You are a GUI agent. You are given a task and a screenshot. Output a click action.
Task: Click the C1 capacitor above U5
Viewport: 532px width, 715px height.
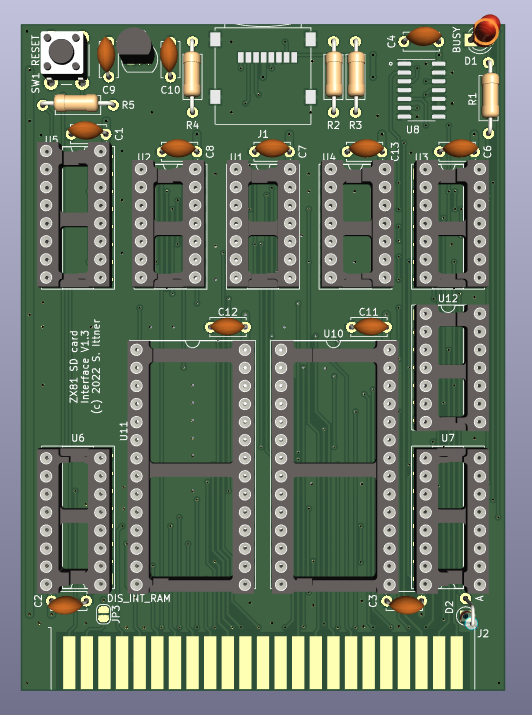pos(86,131)
